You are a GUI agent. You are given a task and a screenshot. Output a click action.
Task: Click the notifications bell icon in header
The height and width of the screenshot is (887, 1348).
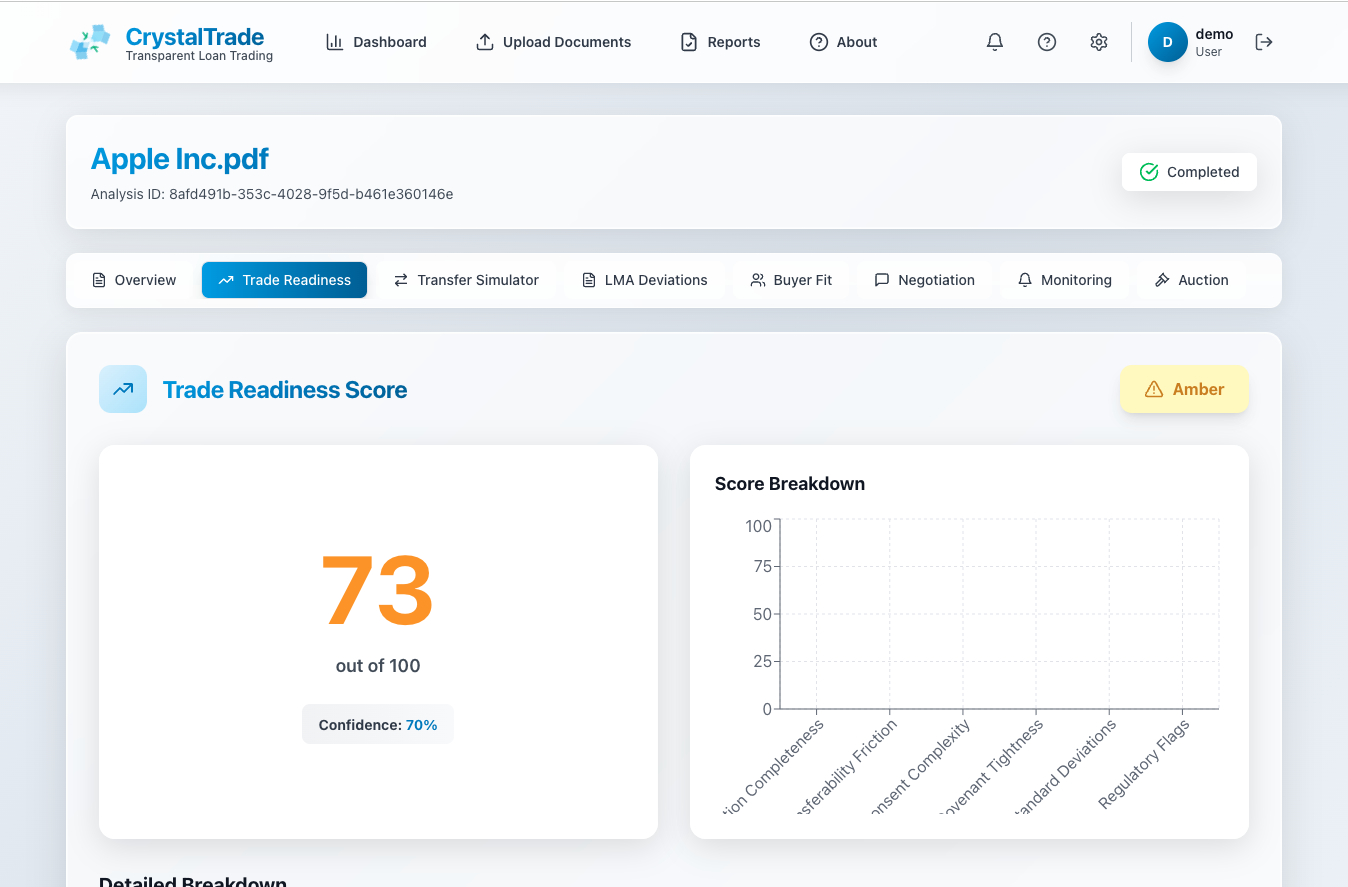pos(995,42)
